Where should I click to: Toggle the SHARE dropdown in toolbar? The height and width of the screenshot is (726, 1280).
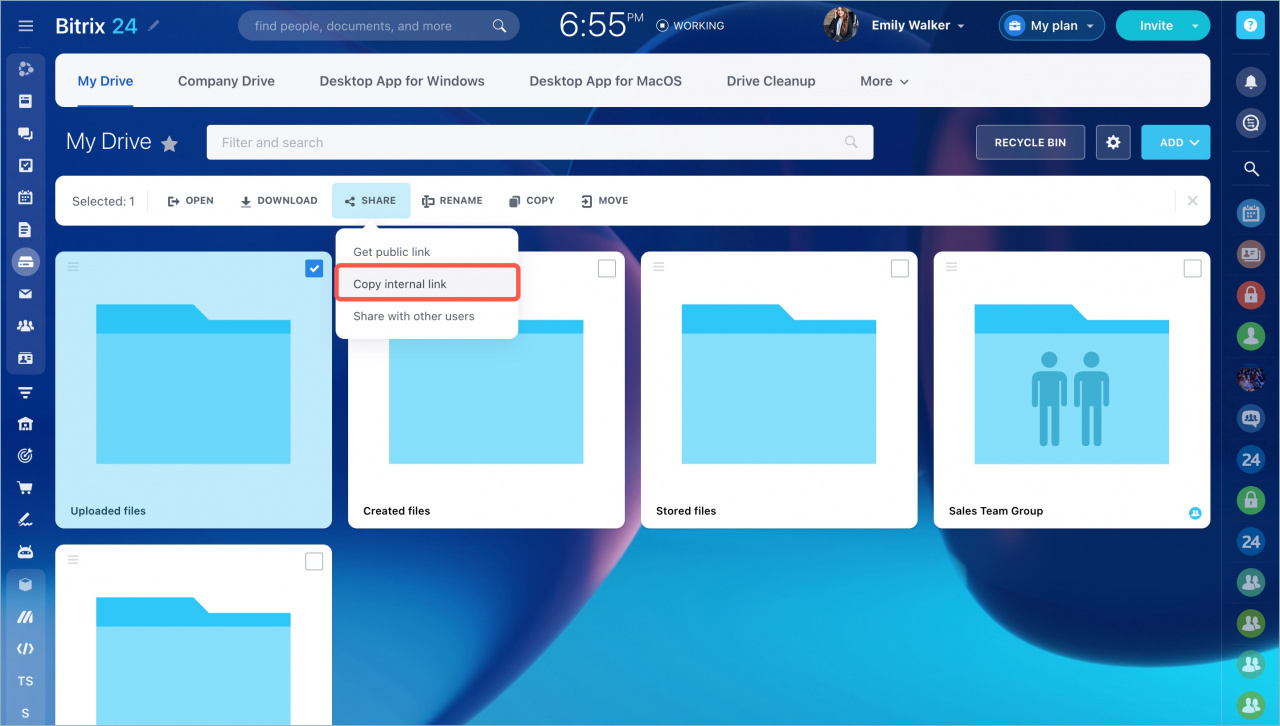371,200
